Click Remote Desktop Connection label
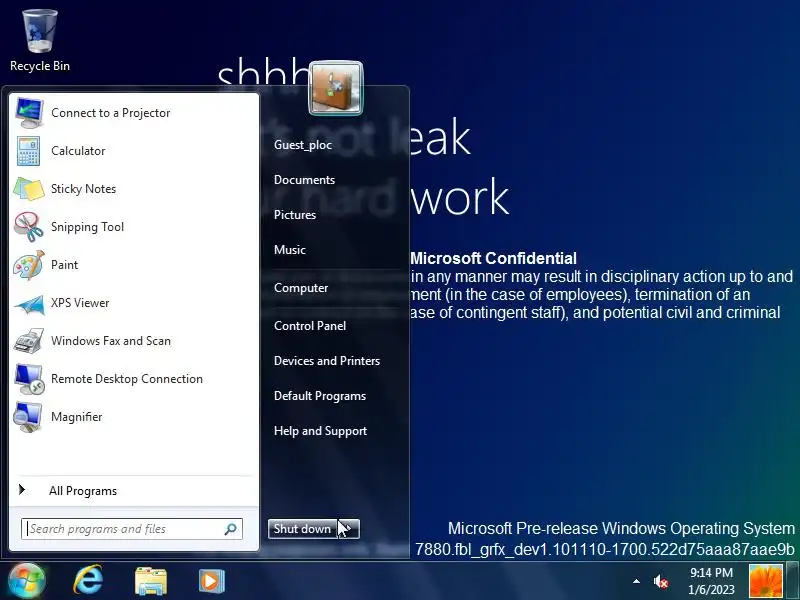Screen dimensions: 800x600 click(x=127, y=379)
